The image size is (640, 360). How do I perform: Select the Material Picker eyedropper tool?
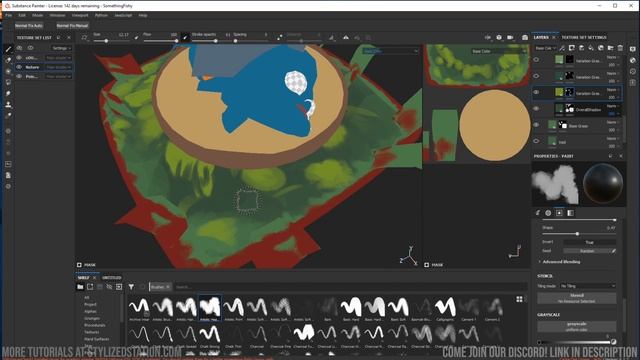coord(8,116)
